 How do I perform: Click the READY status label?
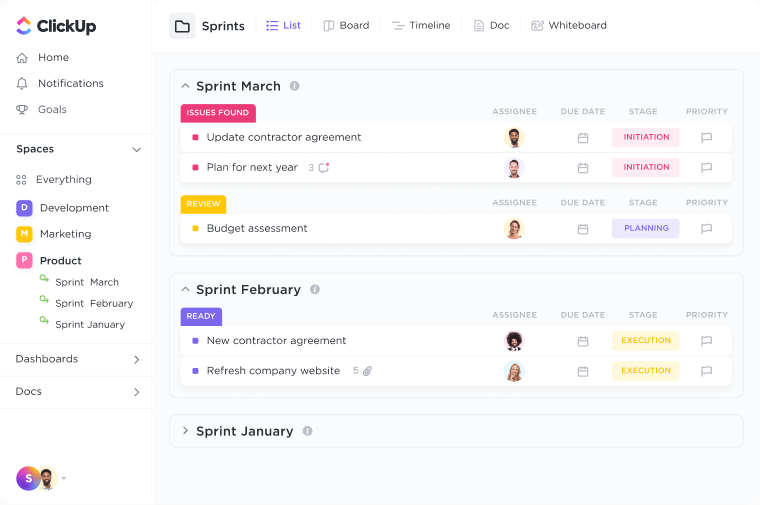click(201, 317)
